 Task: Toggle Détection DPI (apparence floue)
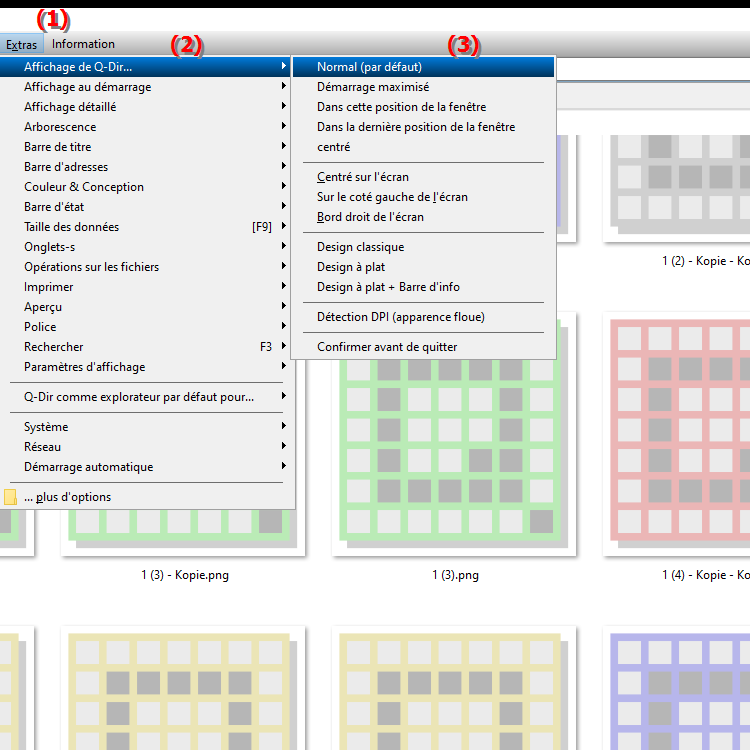[x=424, y=317]
